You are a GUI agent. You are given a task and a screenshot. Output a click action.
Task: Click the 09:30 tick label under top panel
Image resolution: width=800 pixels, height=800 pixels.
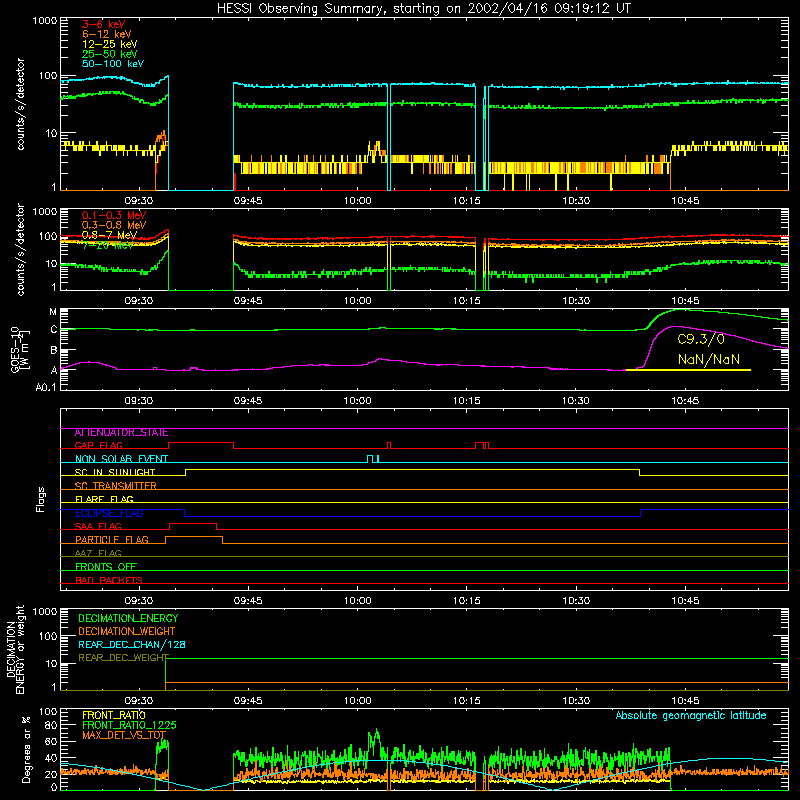139,201
